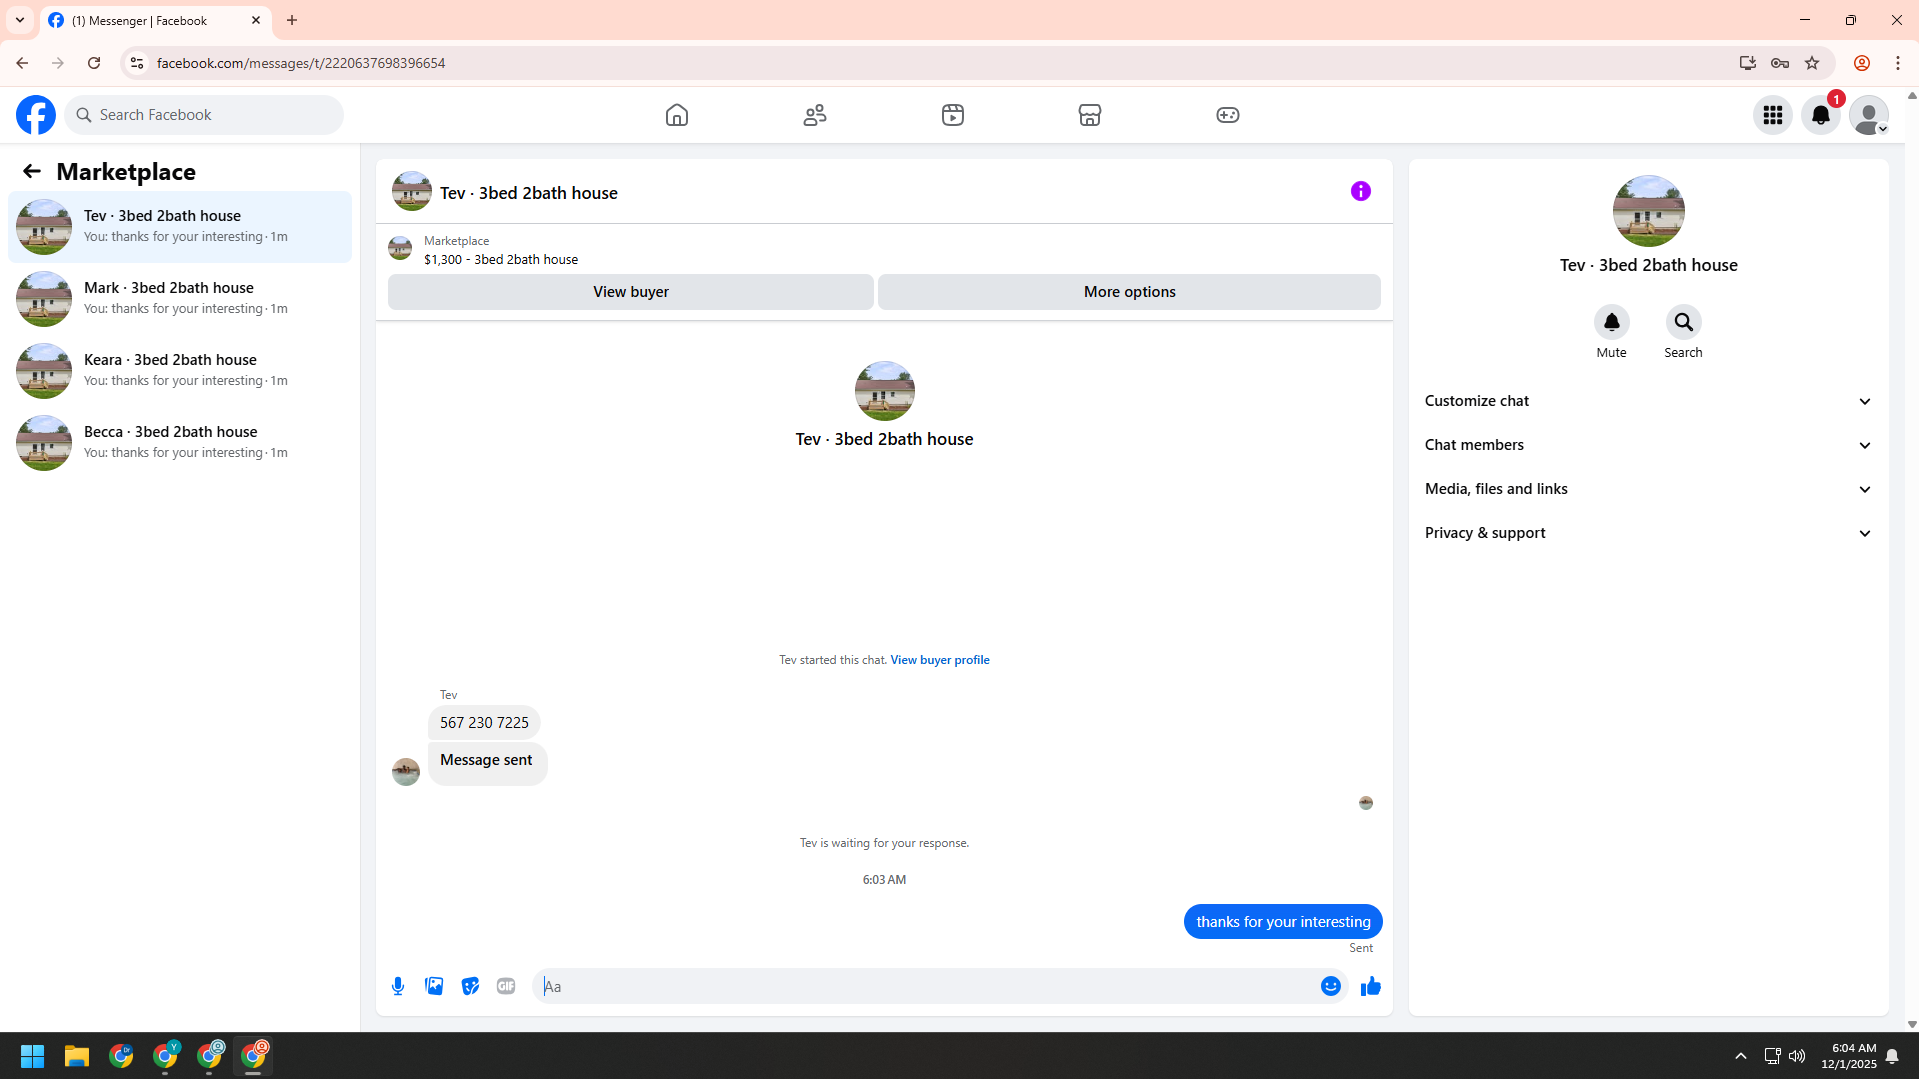
Task: Open the house listing thumbnail in right panel
Action: [1648, 211]
